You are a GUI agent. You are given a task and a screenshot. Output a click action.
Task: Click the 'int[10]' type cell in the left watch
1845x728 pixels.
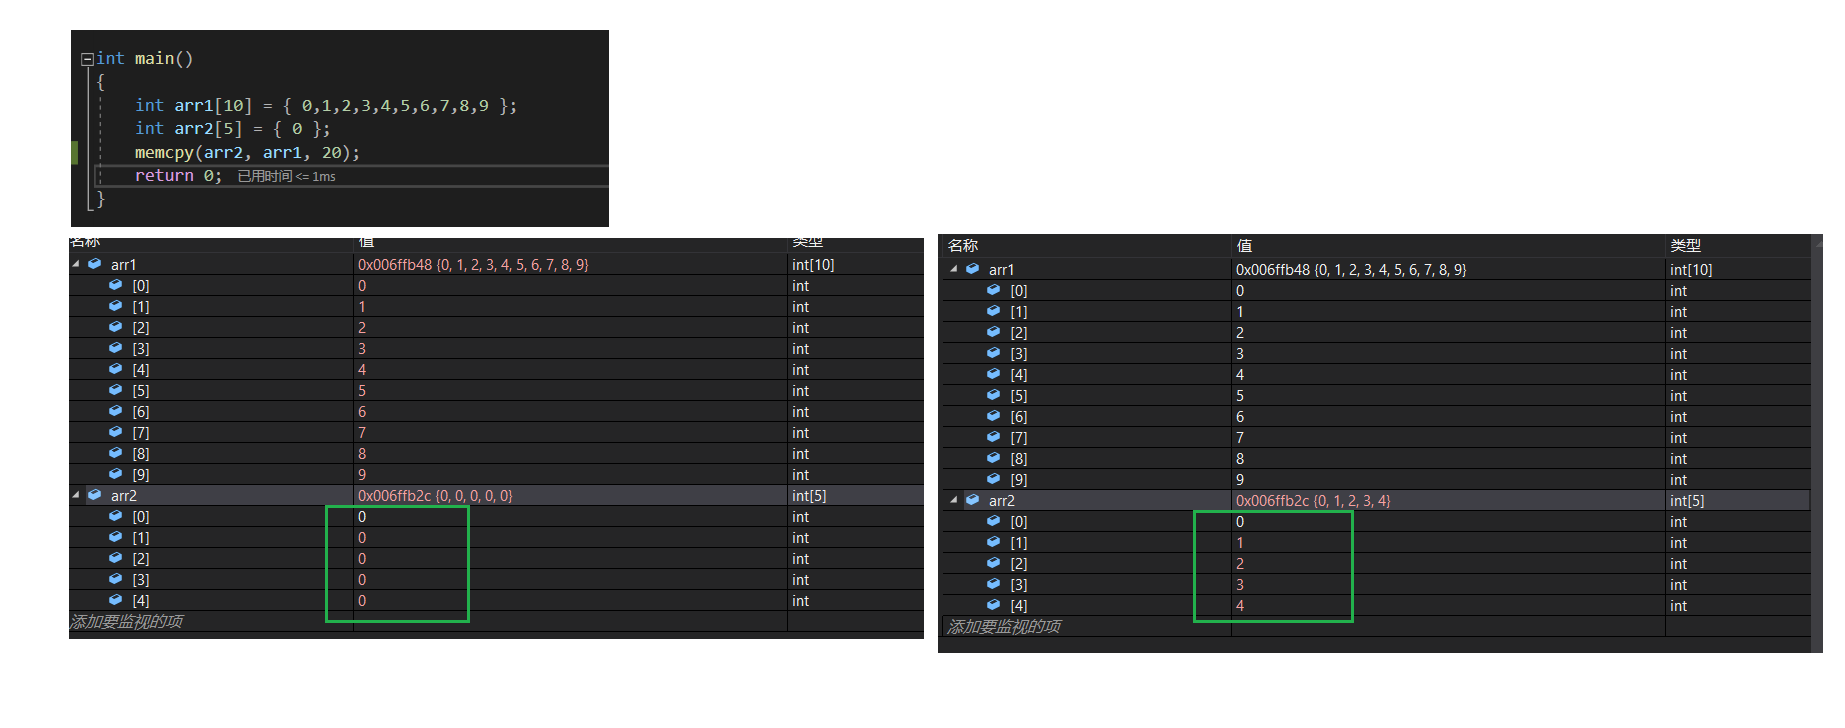pos(813,264)
